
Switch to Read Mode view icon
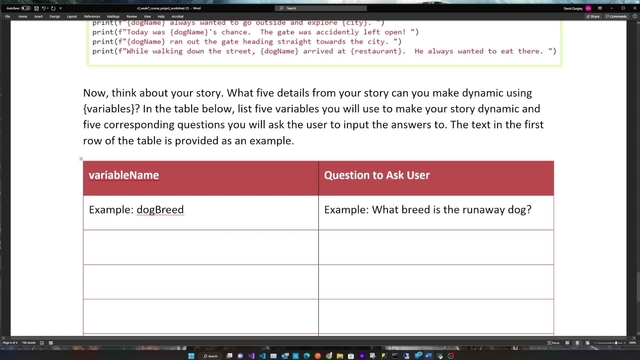tap(567, 343)
